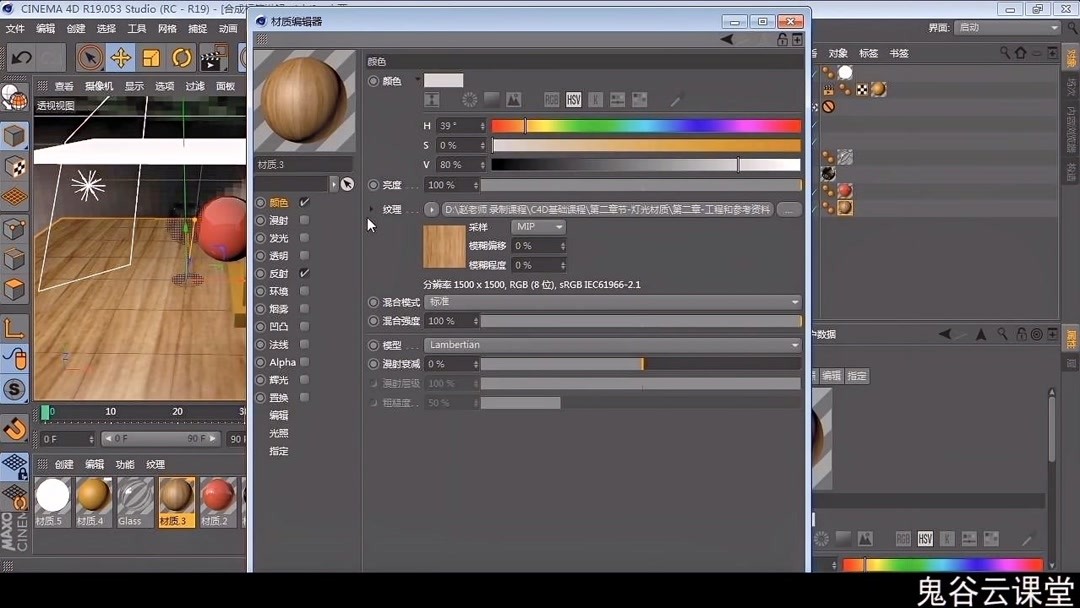Open the MIP 采样 dropdown
This screenshot has width=1080, height=608.
[x=537, y=227]
